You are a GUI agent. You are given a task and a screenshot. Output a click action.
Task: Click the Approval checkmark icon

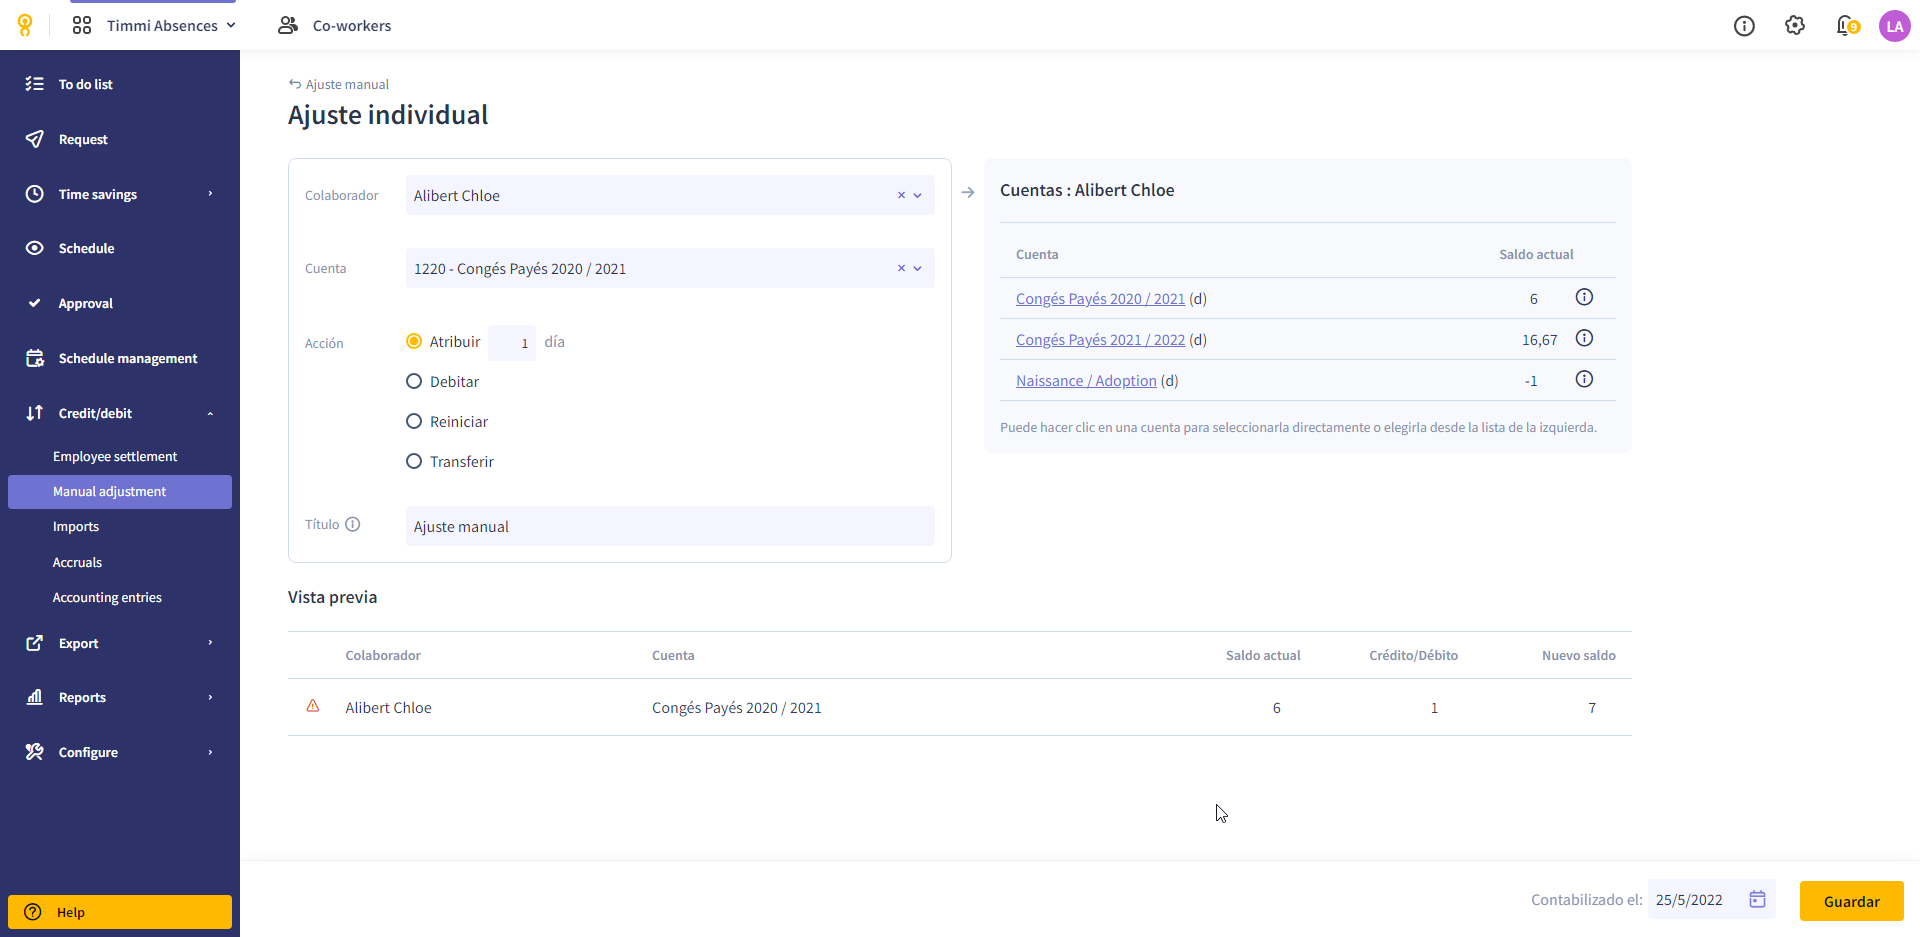[x=34, y=303]
